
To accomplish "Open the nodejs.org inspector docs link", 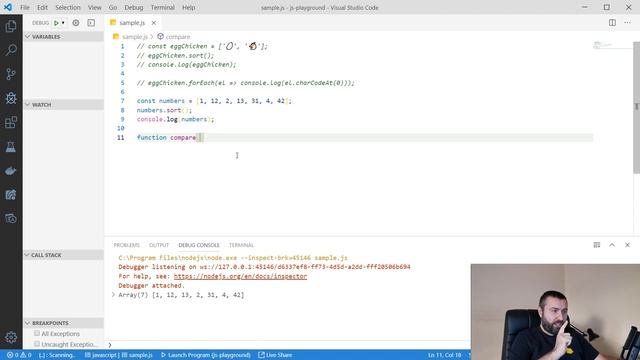I will click(x=240, y=276).
